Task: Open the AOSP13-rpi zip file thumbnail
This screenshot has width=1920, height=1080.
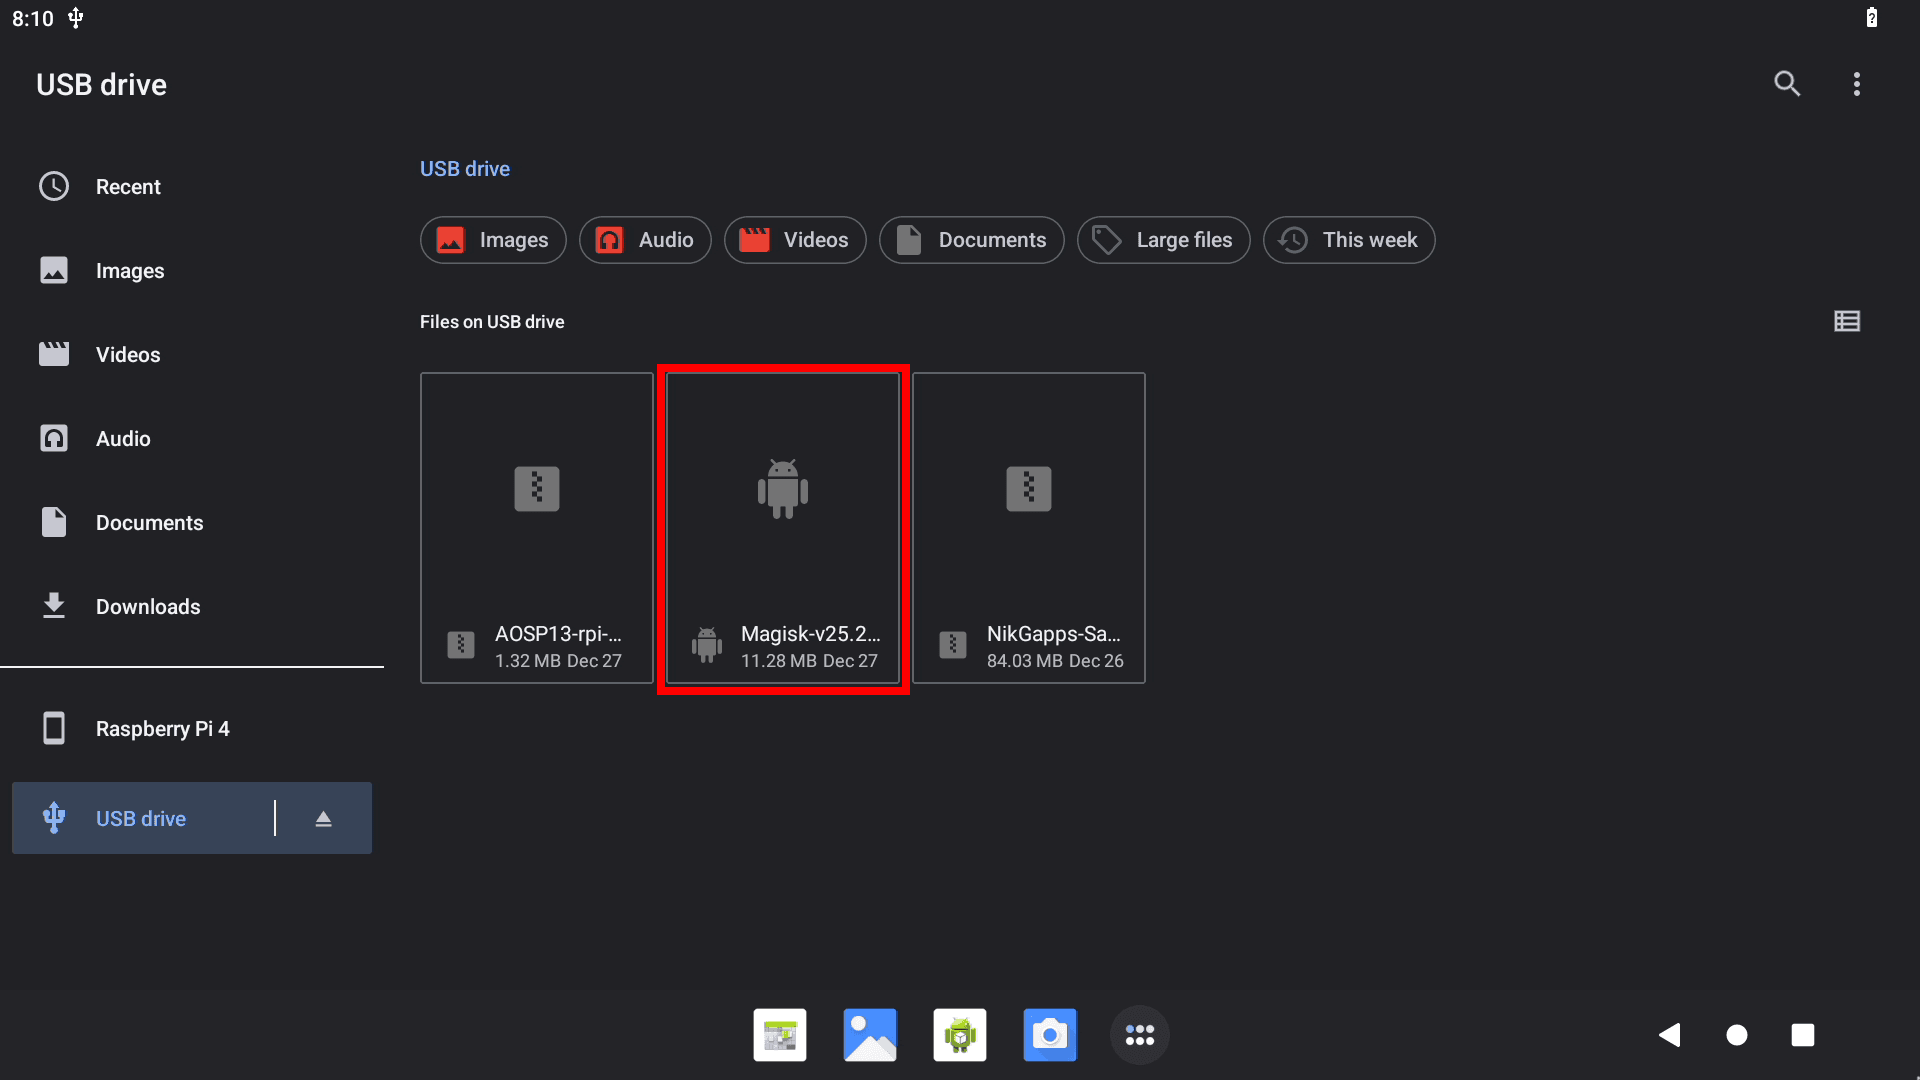Action: tap(537, 489)
